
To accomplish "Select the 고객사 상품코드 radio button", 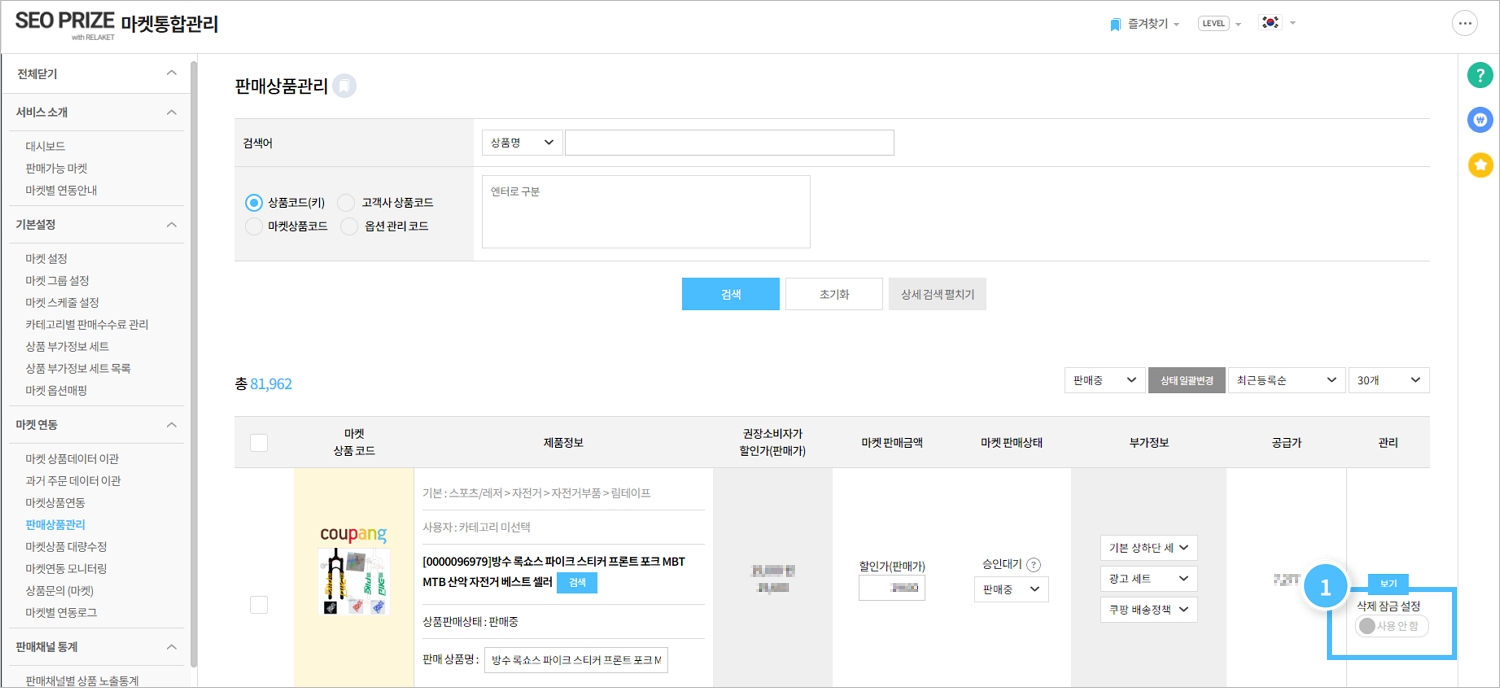I will point(346,203).
